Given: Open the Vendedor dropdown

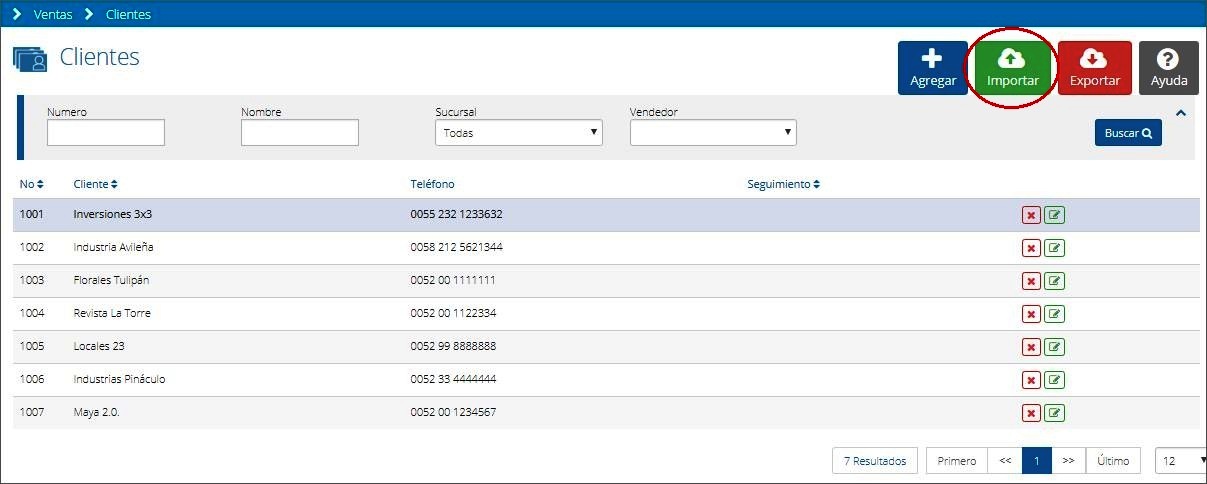Looking at the screenshot, I should (713, 132).
